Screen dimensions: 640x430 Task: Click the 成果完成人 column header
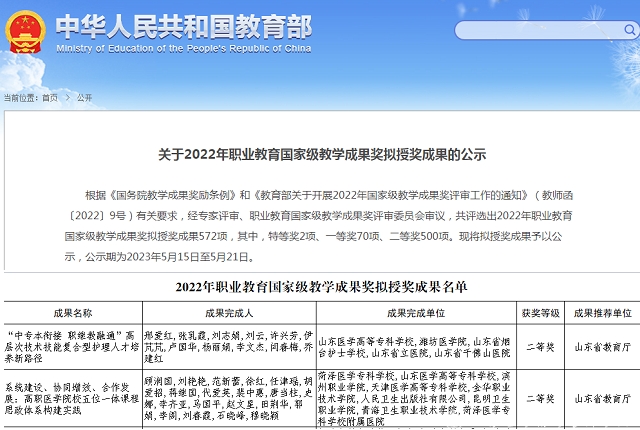tap(229, 313)
